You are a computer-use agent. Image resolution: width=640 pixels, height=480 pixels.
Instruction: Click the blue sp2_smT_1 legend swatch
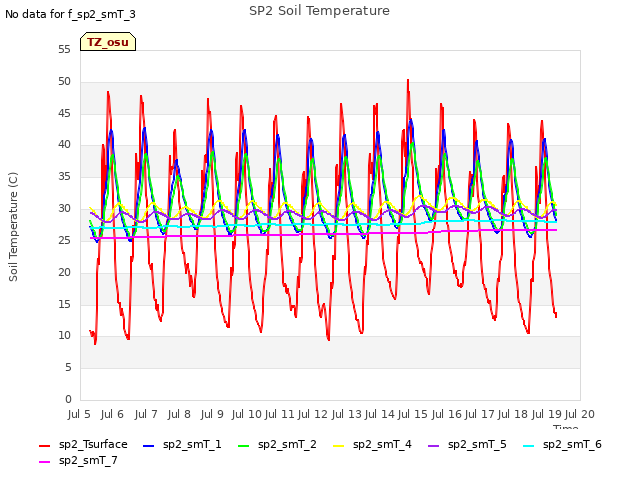(149, 446)
